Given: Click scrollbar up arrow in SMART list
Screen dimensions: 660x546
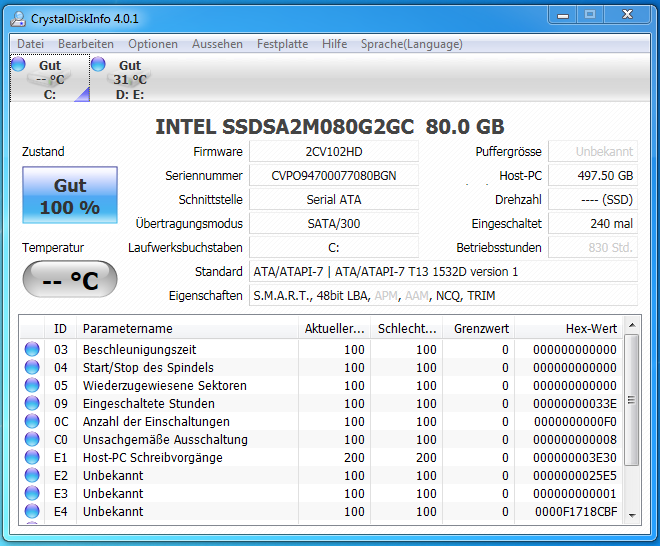Looking at the screenshot, I should (x=632, y=325).
